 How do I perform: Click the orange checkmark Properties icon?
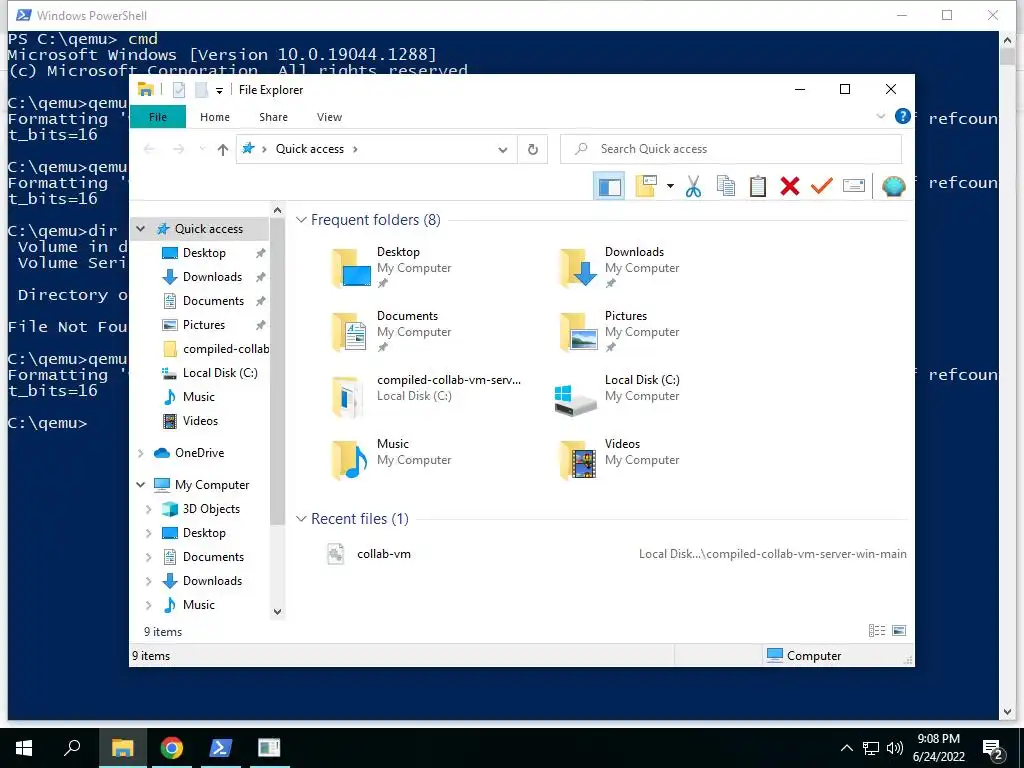[822, 186]
